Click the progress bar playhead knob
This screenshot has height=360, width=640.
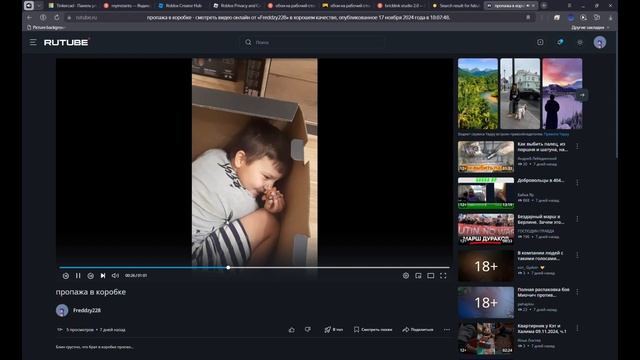(x=228, y=268)
